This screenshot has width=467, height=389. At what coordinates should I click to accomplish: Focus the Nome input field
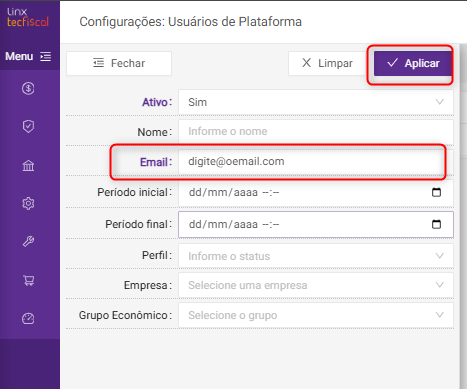[316, 131]
